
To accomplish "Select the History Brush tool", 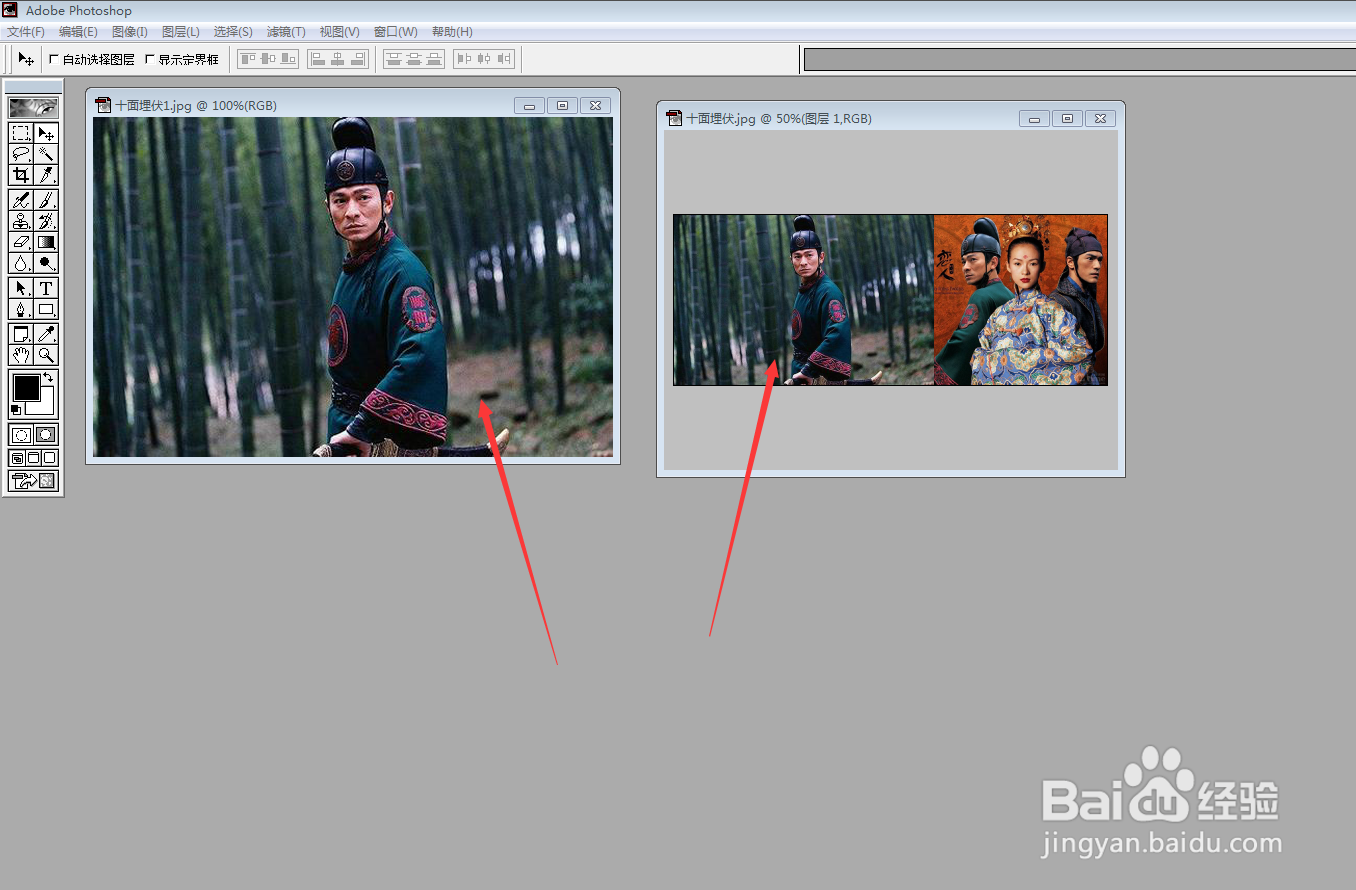I will coord(46,221).
